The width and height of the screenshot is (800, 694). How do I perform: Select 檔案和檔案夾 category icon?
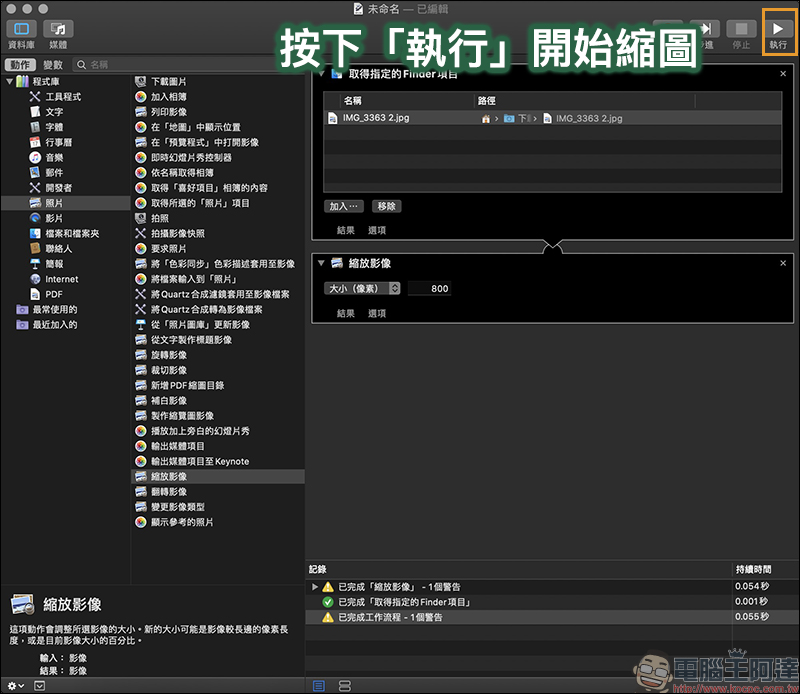[x=35, y=234]
